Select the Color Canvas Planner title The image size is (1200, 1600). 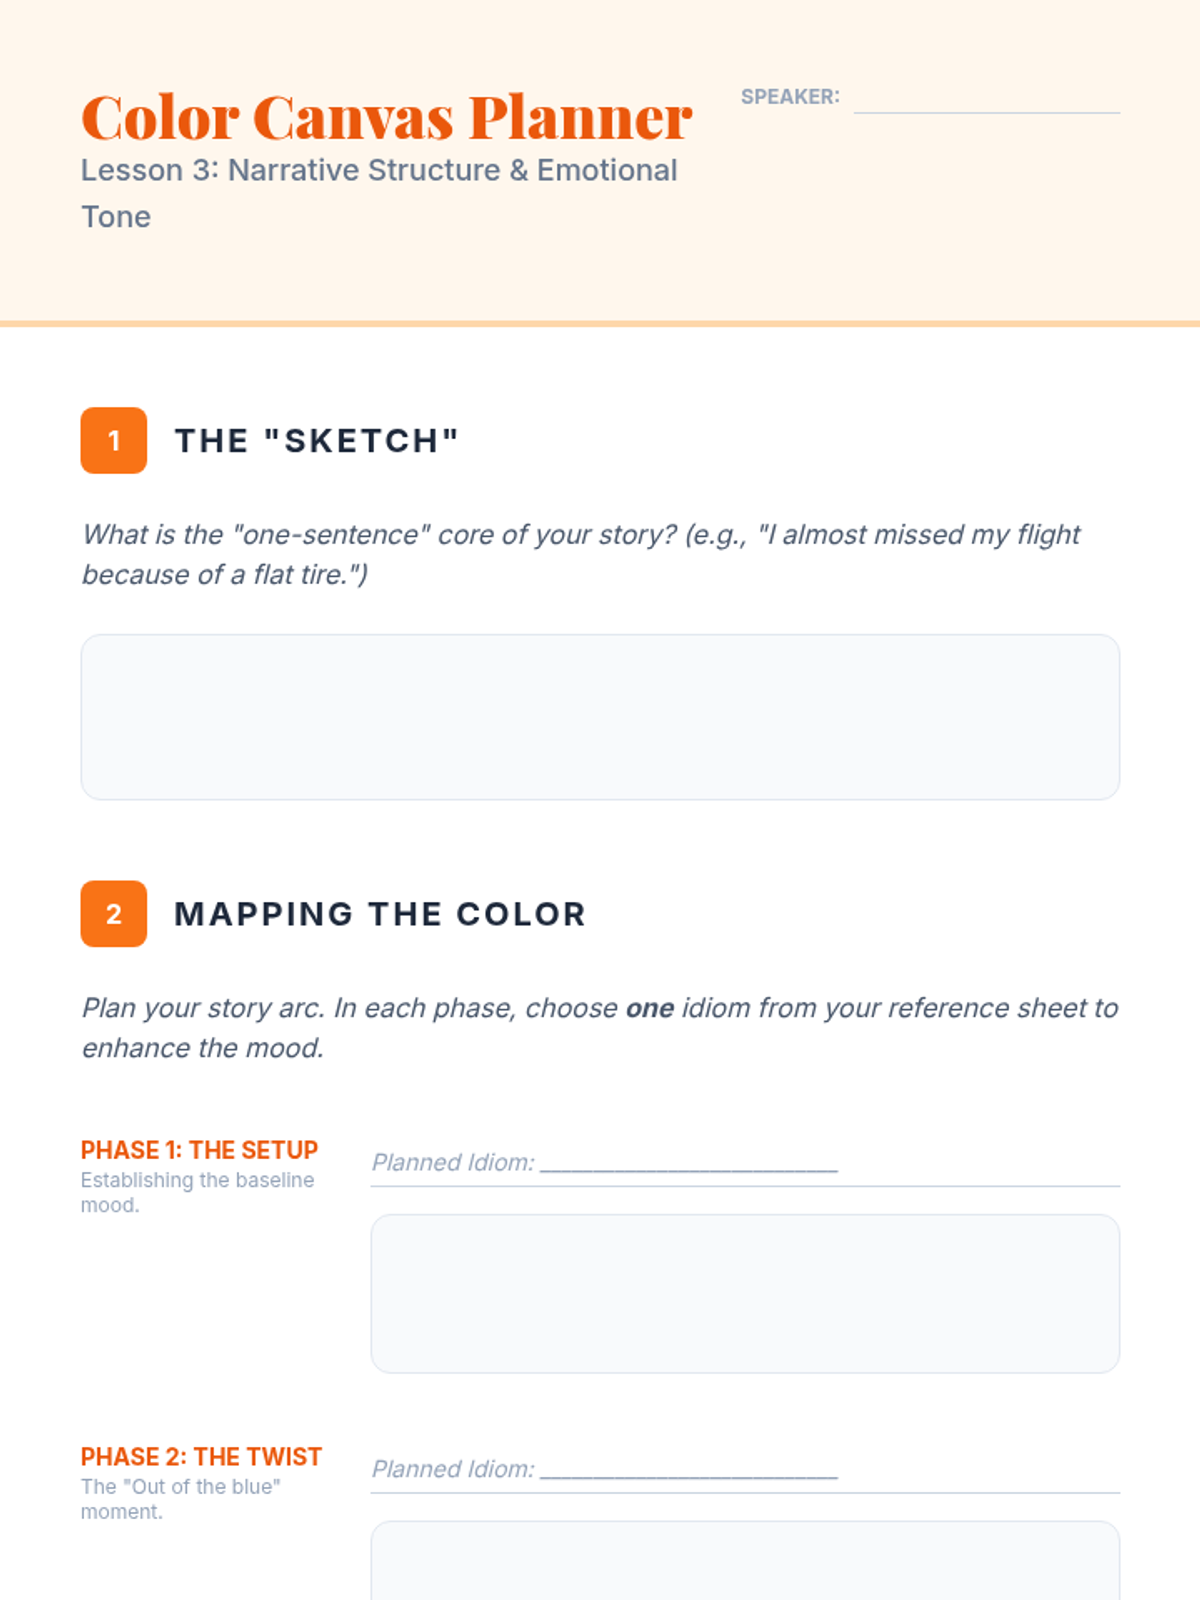[x=386, y=118]
